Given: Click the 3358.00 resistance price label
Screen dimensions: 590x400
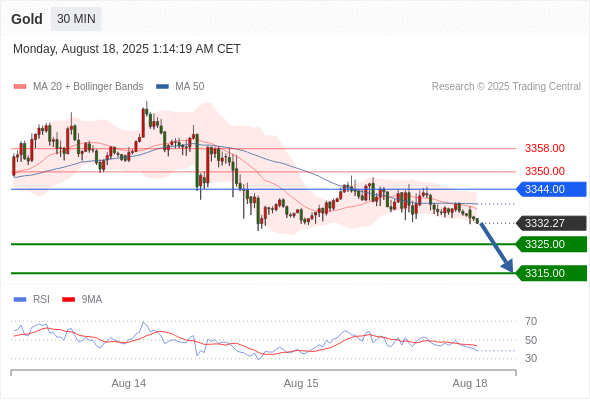Looking at the screenshot, I should pos(545,148).
